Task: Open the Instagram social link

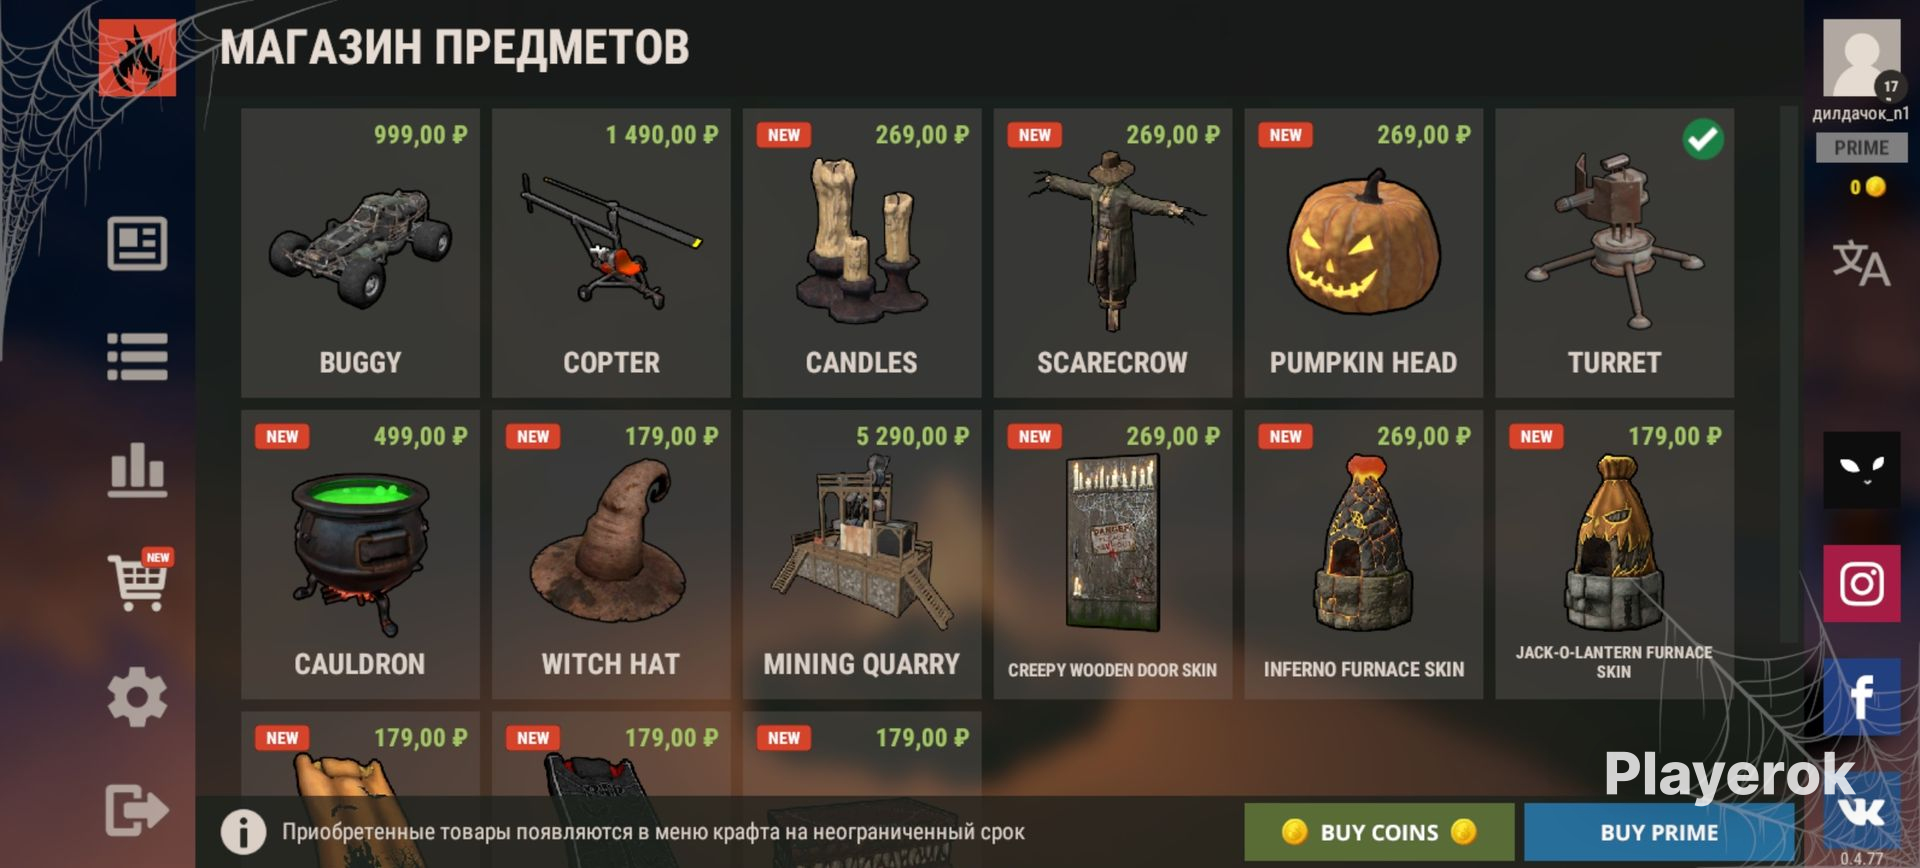Action: [1862, 583]
